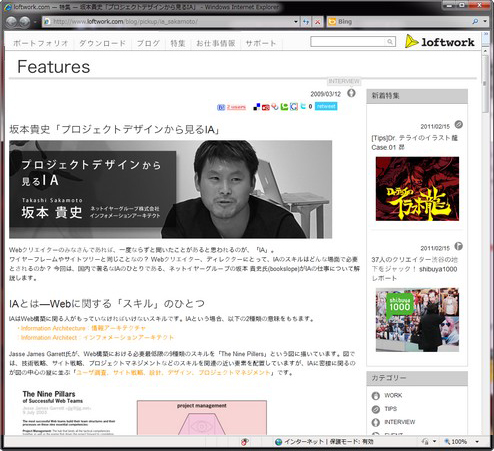Open the サポート menu item
This screenshot has width=494, height=451.
261,43
